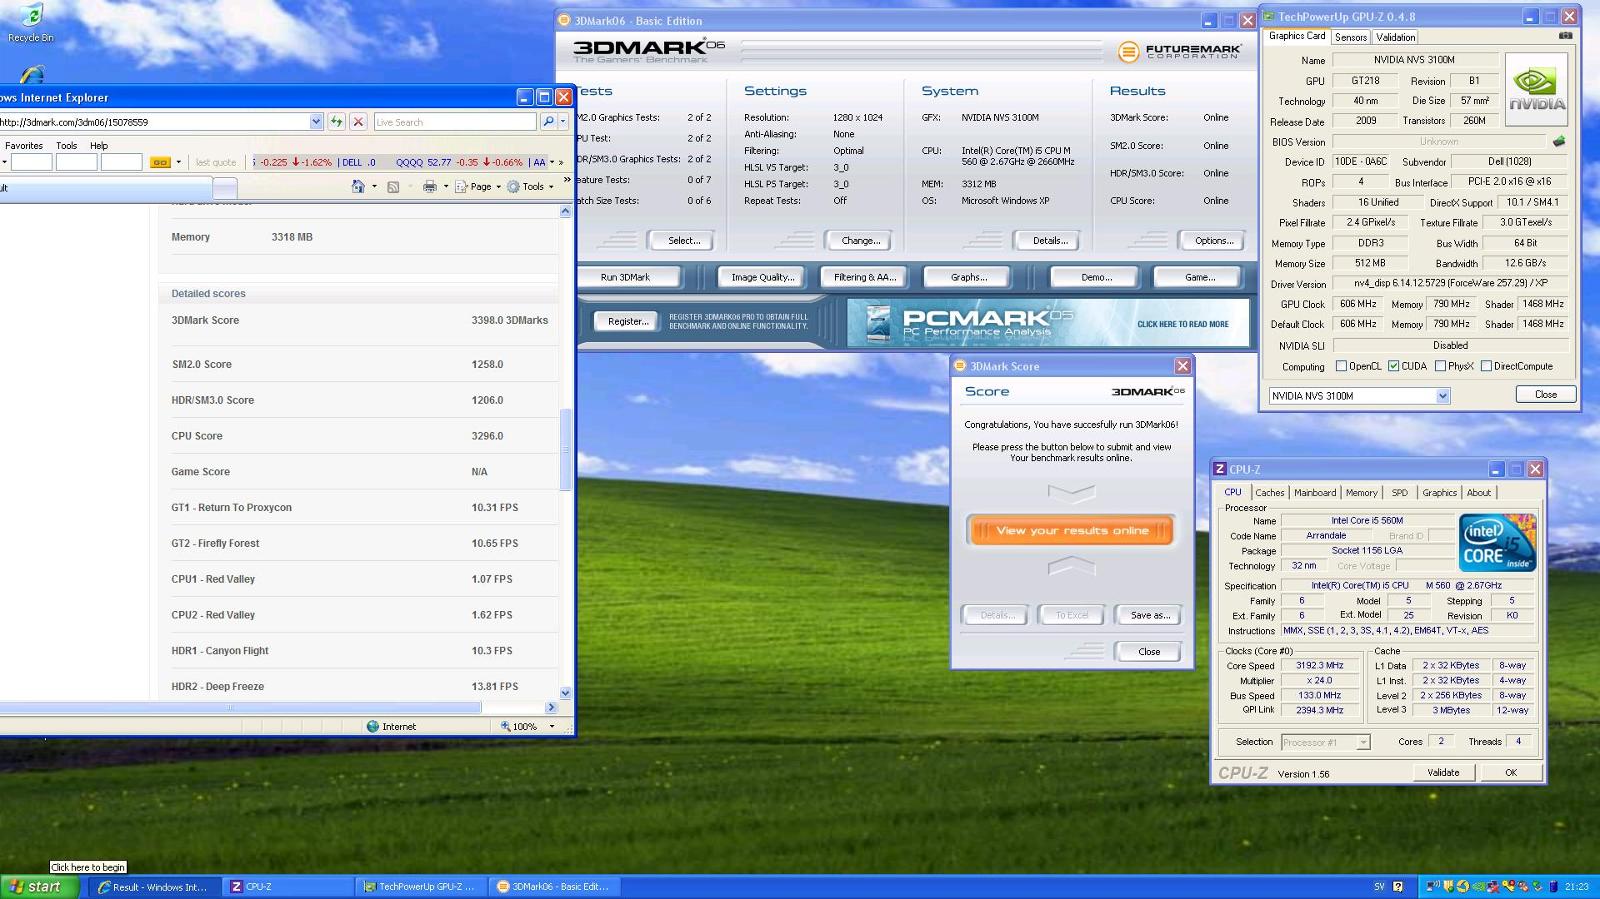This screenshot has width=1600, height=899.
Task: Switch to the Memory tab in CPU-Z
Action: tap(1361, 492)
